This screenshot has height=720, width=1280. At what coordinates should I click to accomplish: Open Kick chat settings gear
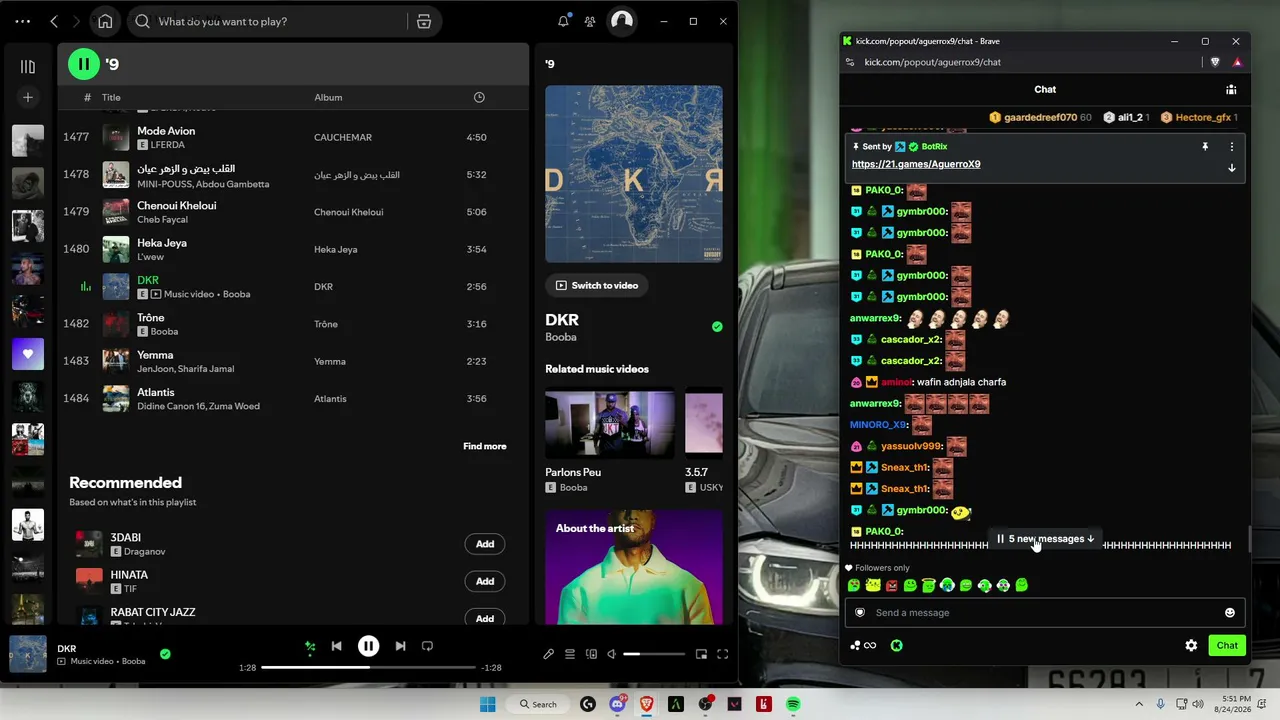[1191, 645]
